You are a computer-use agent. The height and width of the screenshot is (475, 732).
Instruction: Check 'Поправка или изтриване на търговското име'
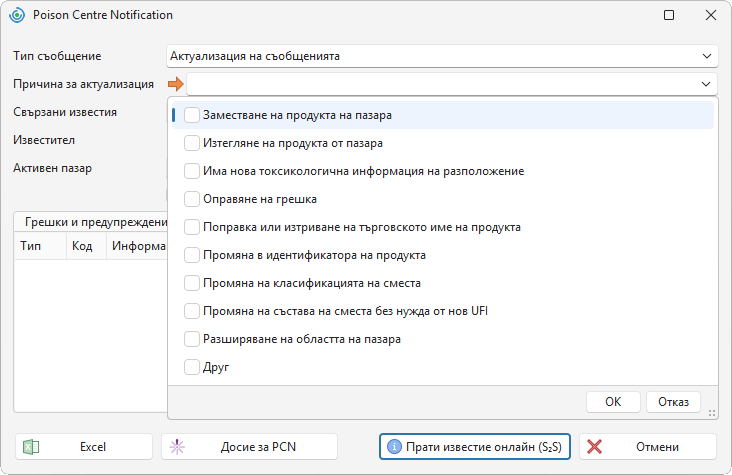[x=192, y=227]
